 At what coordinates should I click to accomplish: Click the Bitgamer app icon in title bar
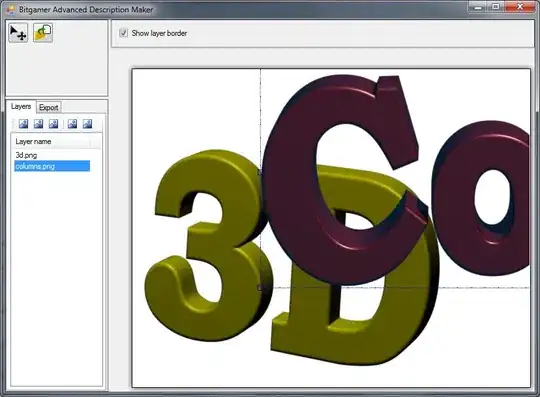coord(11,9)
